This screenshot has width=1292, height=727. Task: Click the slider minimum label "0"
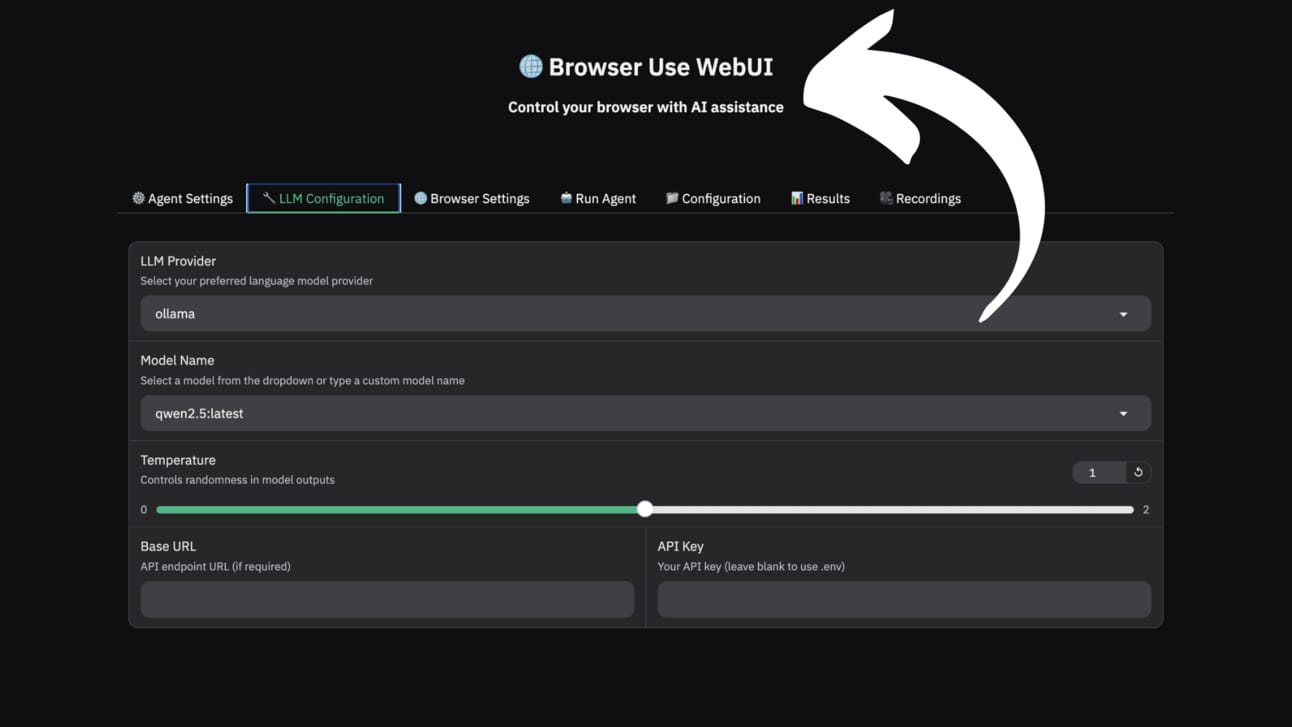click(x=144, y=510)
